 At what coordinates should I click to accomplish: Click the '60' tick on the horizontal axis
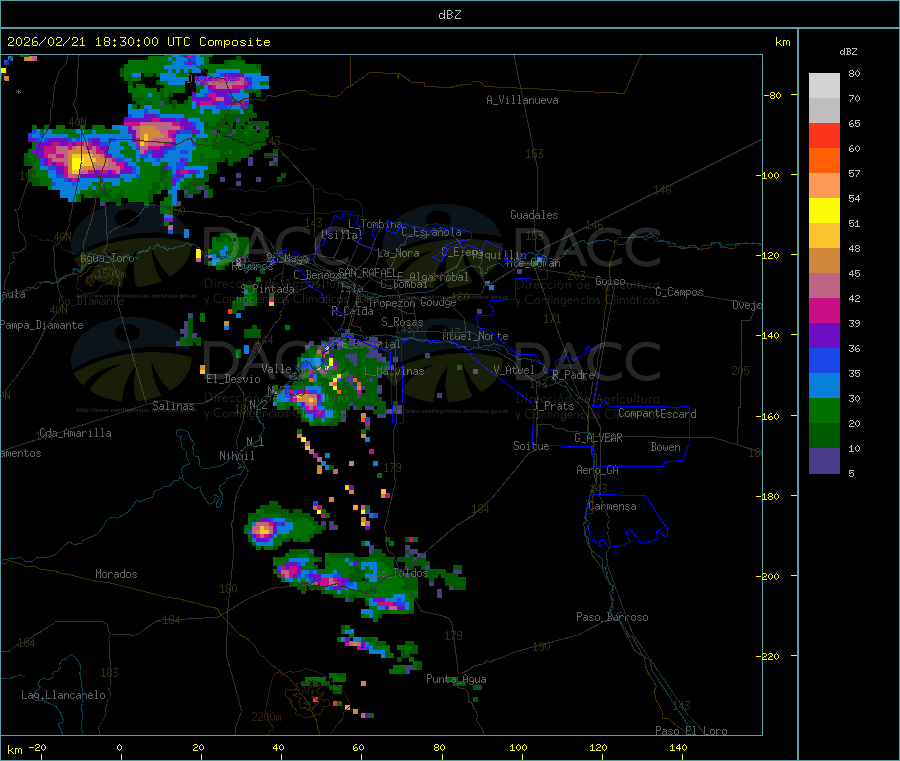[359, 748]
